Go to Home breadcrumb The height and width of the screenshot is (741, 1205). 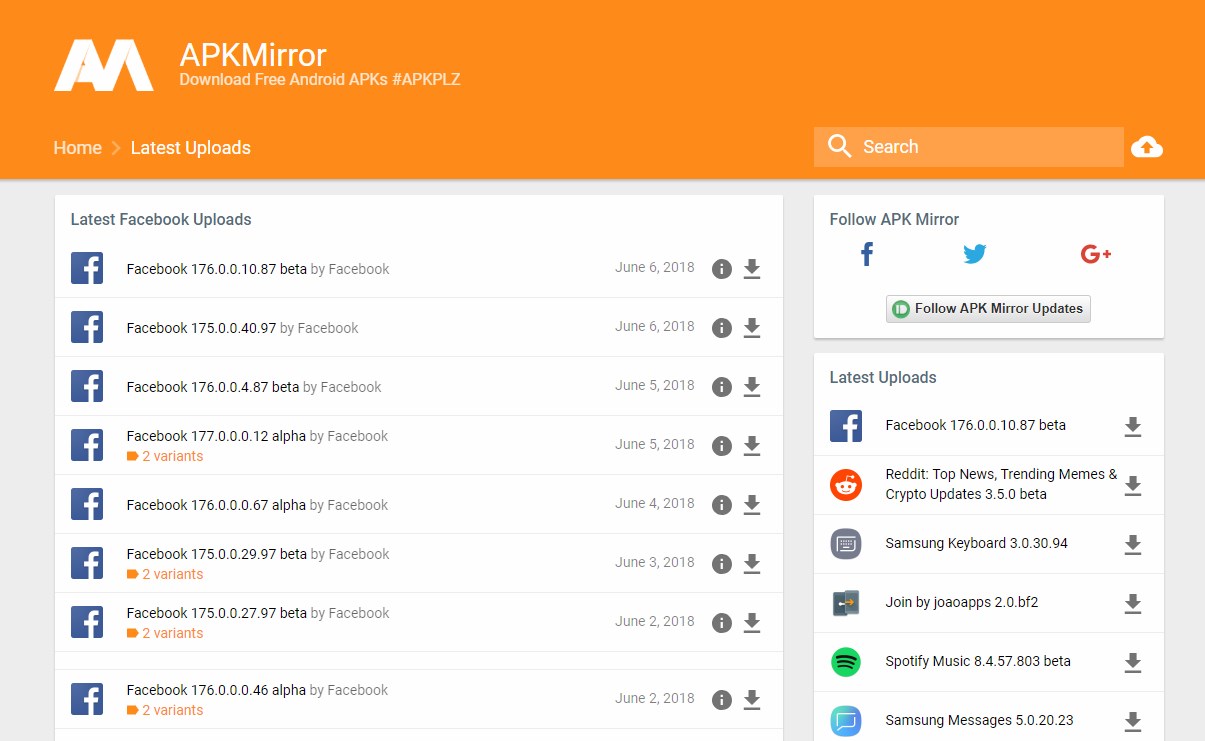pos(78,148)
